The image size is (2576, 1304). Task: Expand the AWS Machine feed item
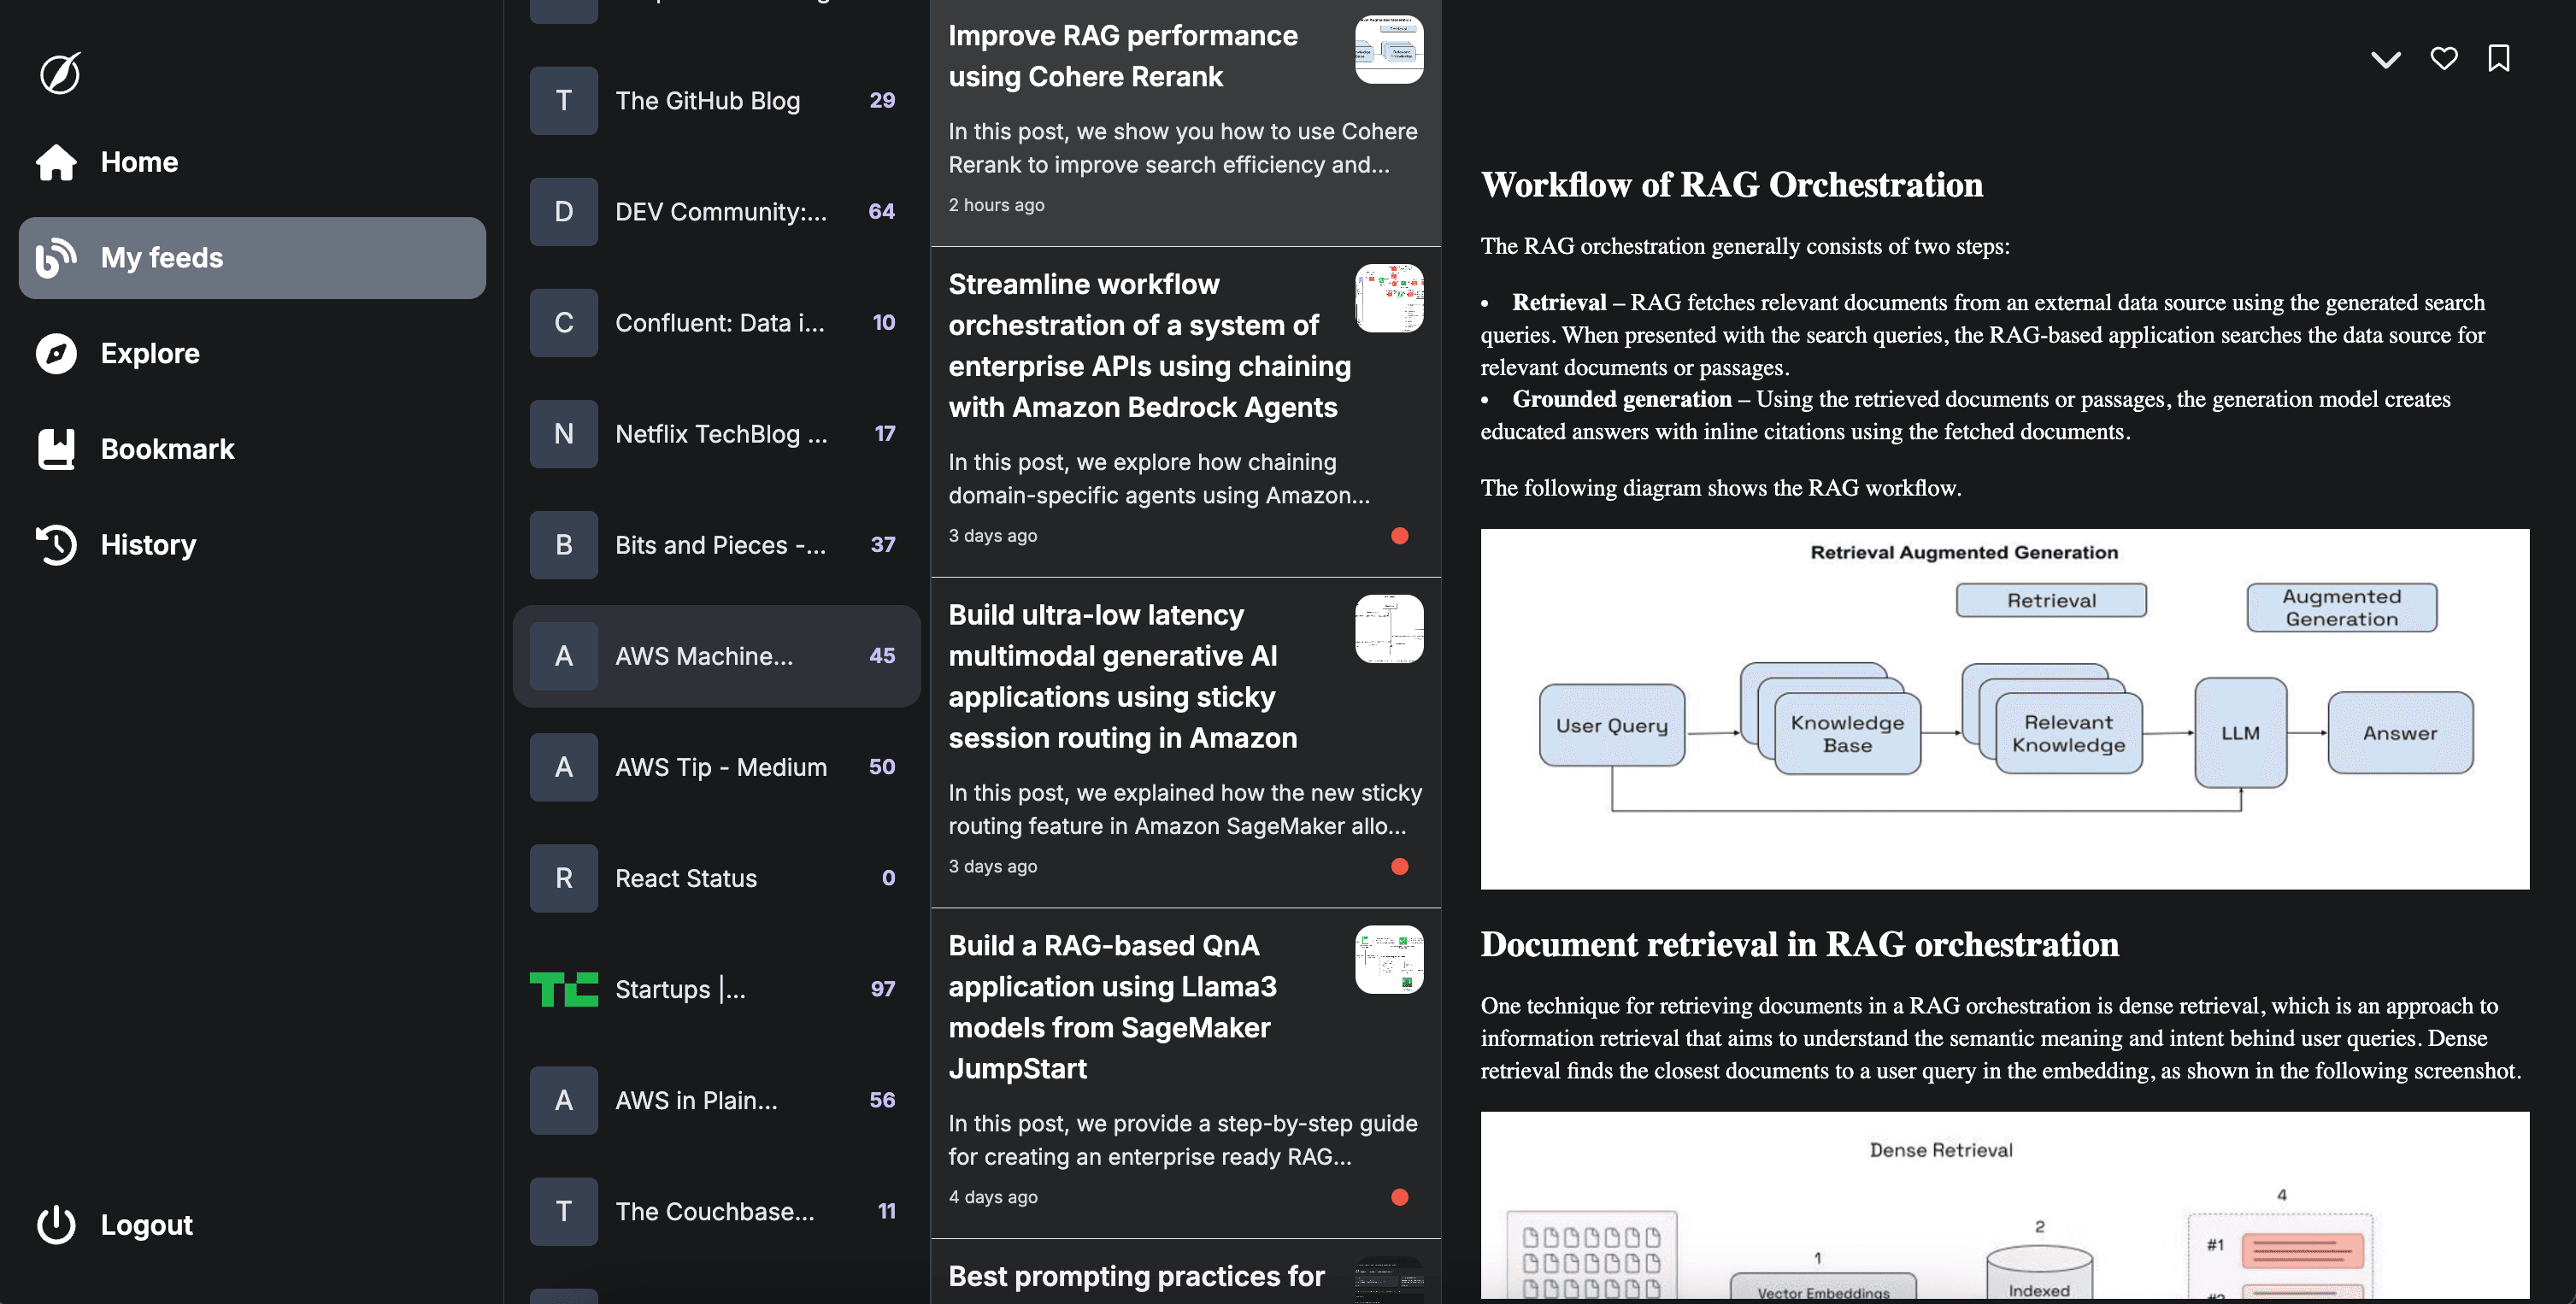click(715, 655)
